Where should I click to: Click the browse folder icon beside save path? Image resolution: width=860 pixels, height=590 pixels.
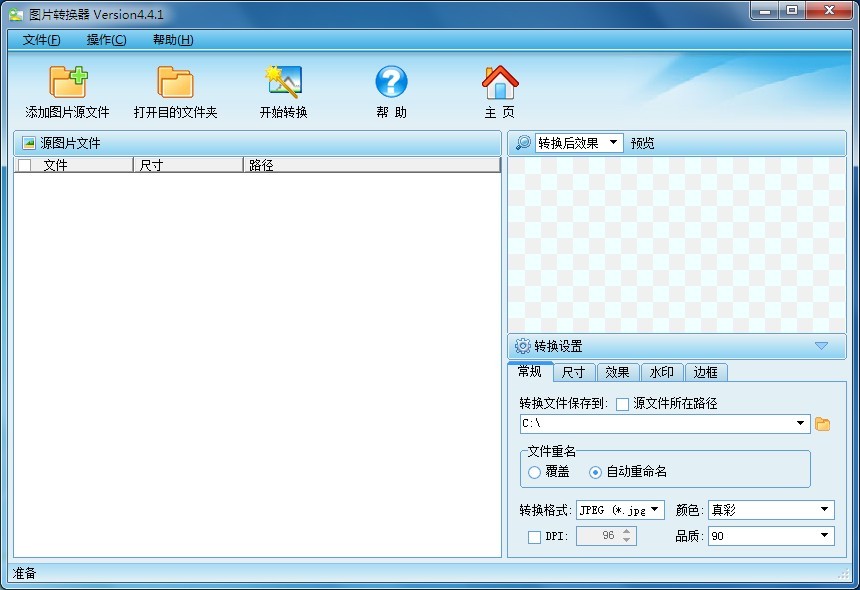tap(823, 424)
